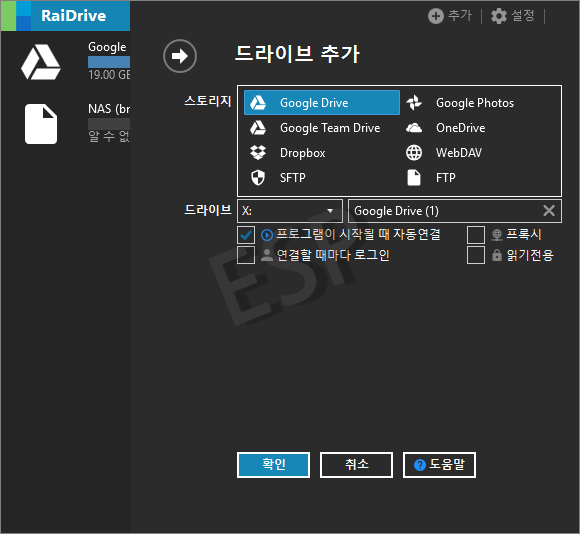Enable the 읽기전용 checkbox
This screenshot has width=580, height=534.
[x=476, y=255]
